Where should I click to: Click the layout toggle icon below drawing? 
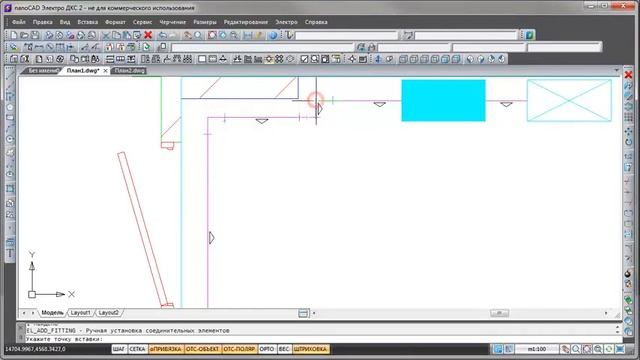pyautogui.click(x=303, y=313)
